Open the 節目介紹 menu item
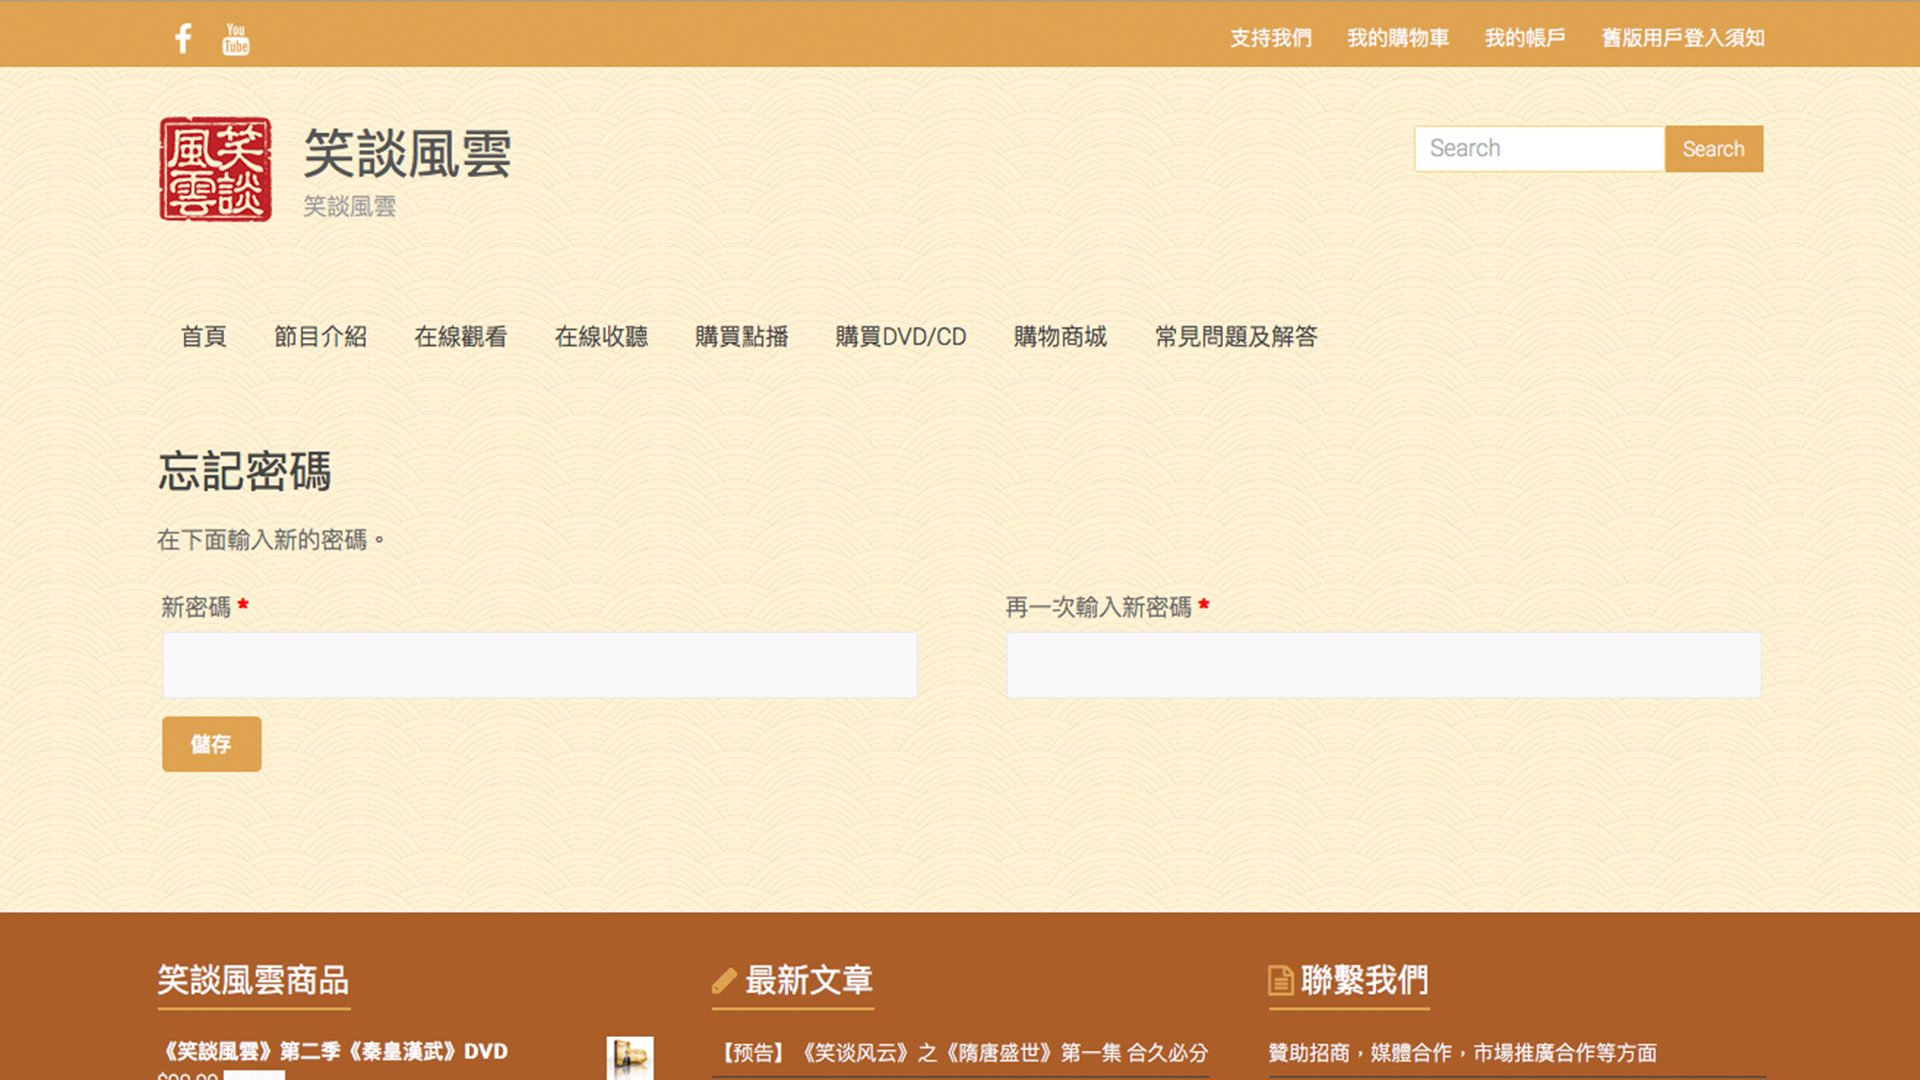The height and width of the screenshot is (1080, 1920). [x=320, y=337]
